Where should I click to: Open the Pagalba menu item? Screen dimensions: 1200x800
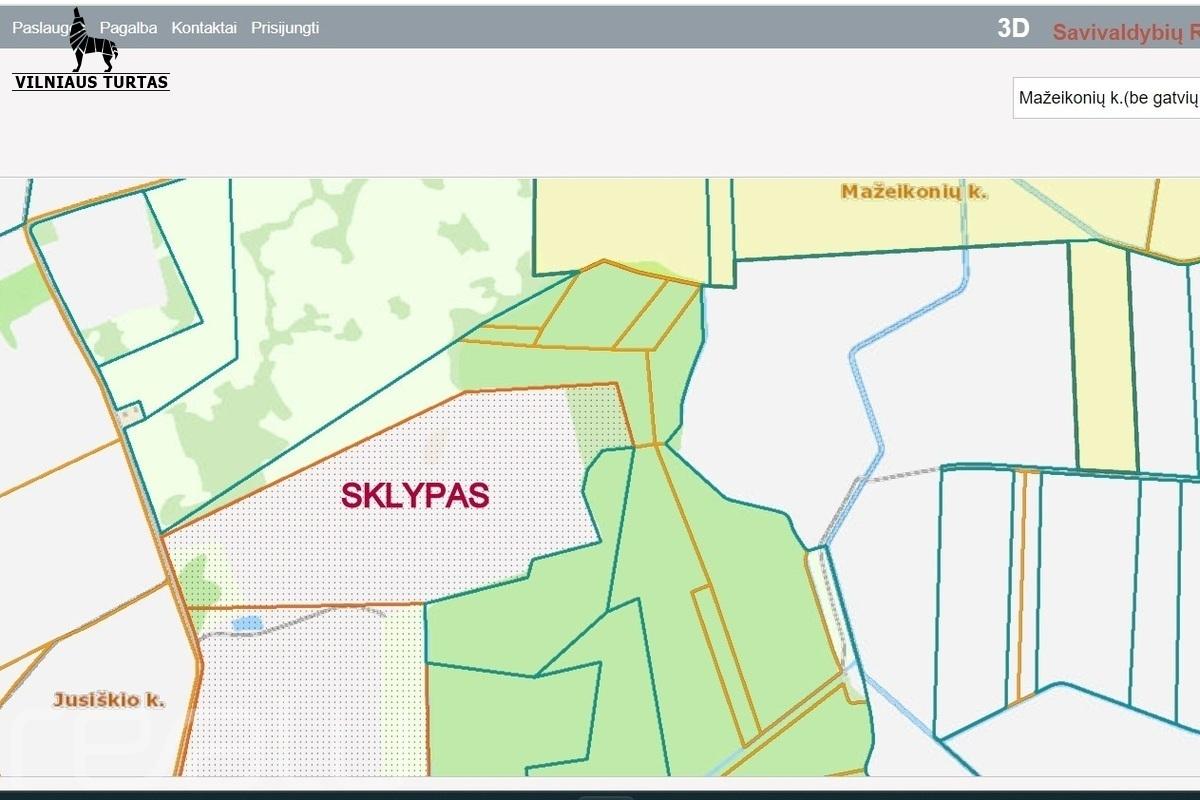tap(129, 28)
